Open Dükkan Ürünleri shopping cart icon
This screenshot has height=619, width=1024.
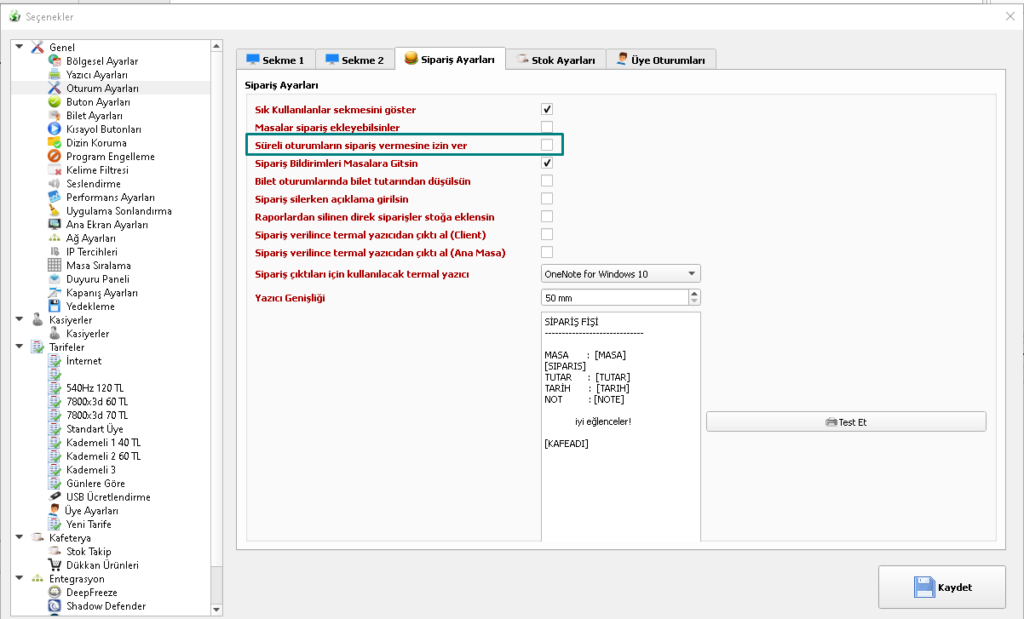(55, 565)
